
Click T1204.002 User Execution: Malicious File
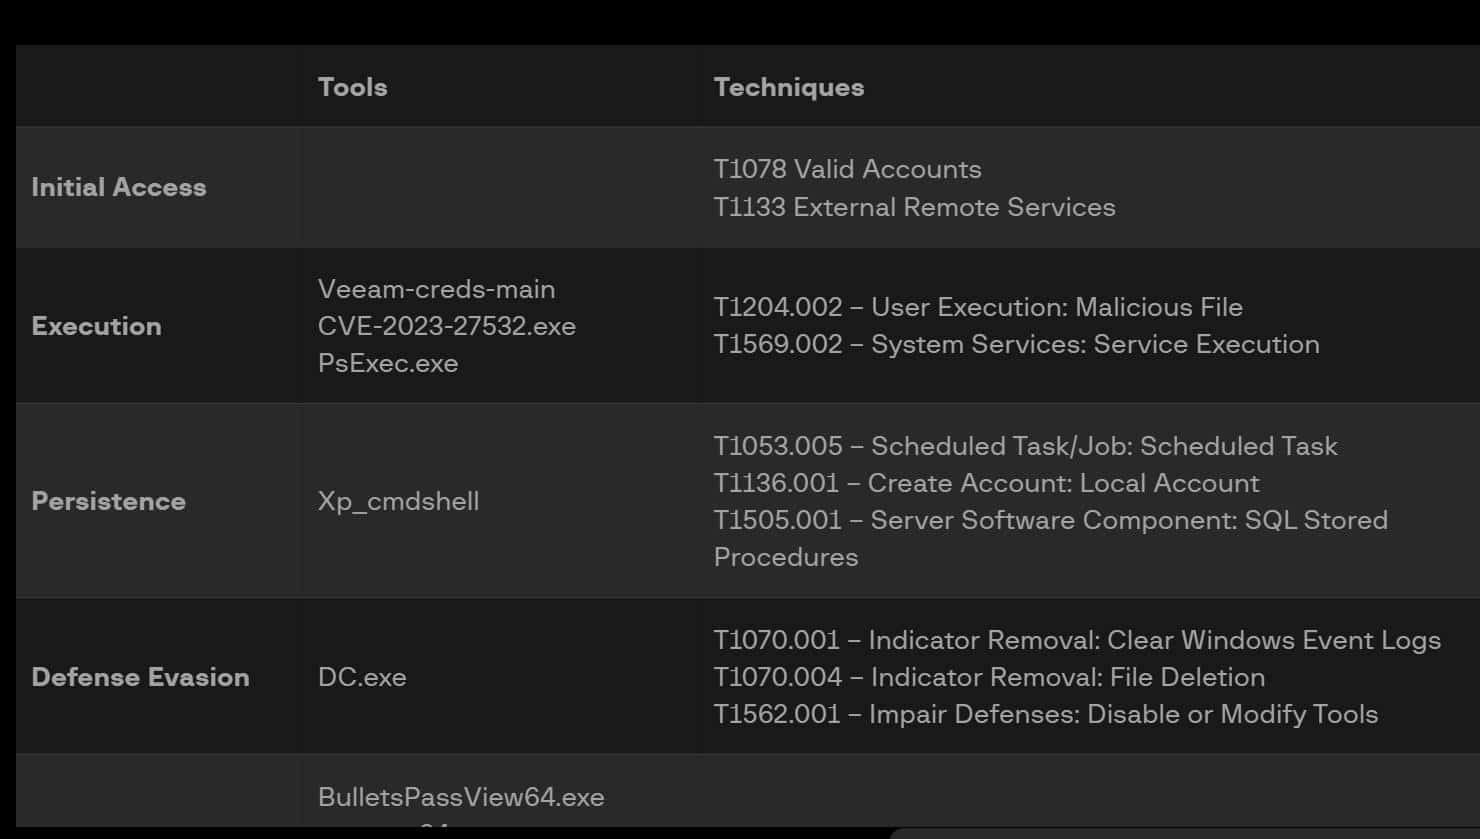(978, 307)
